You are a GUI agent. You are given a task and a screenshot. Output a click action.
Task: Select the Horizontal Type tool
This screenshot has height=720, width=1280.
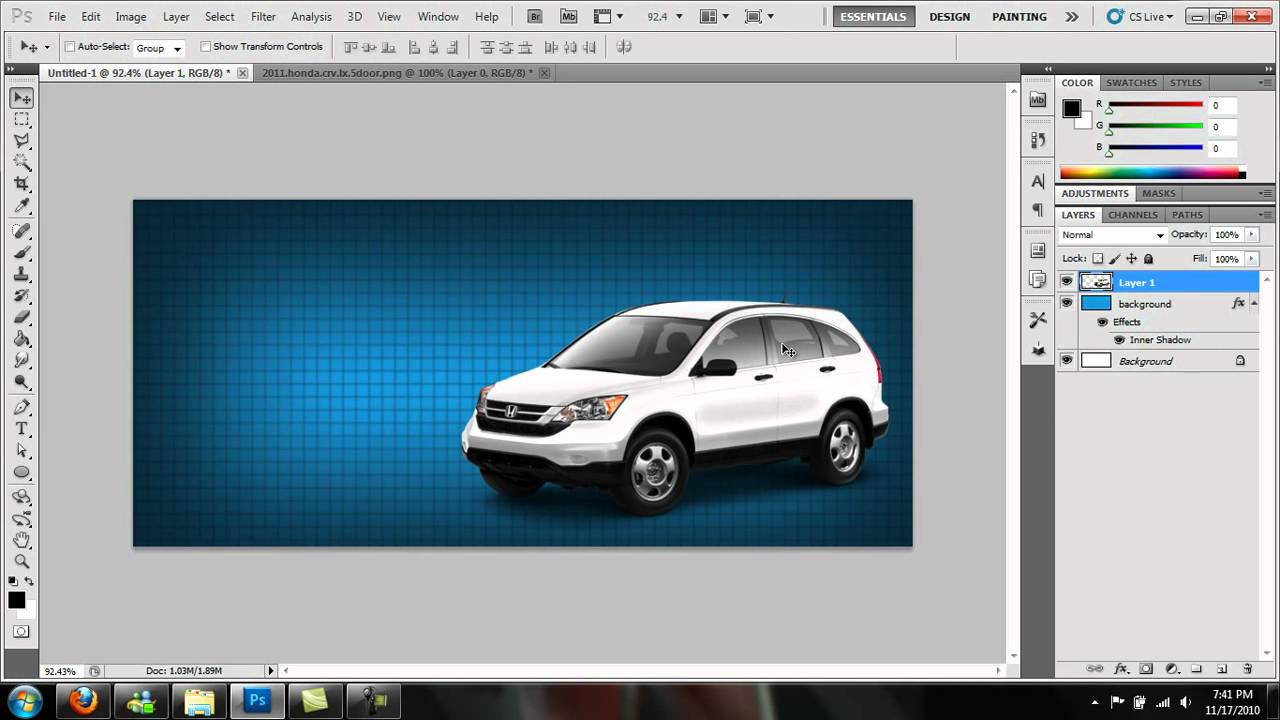pyautogui.click(x=21, y=429)
